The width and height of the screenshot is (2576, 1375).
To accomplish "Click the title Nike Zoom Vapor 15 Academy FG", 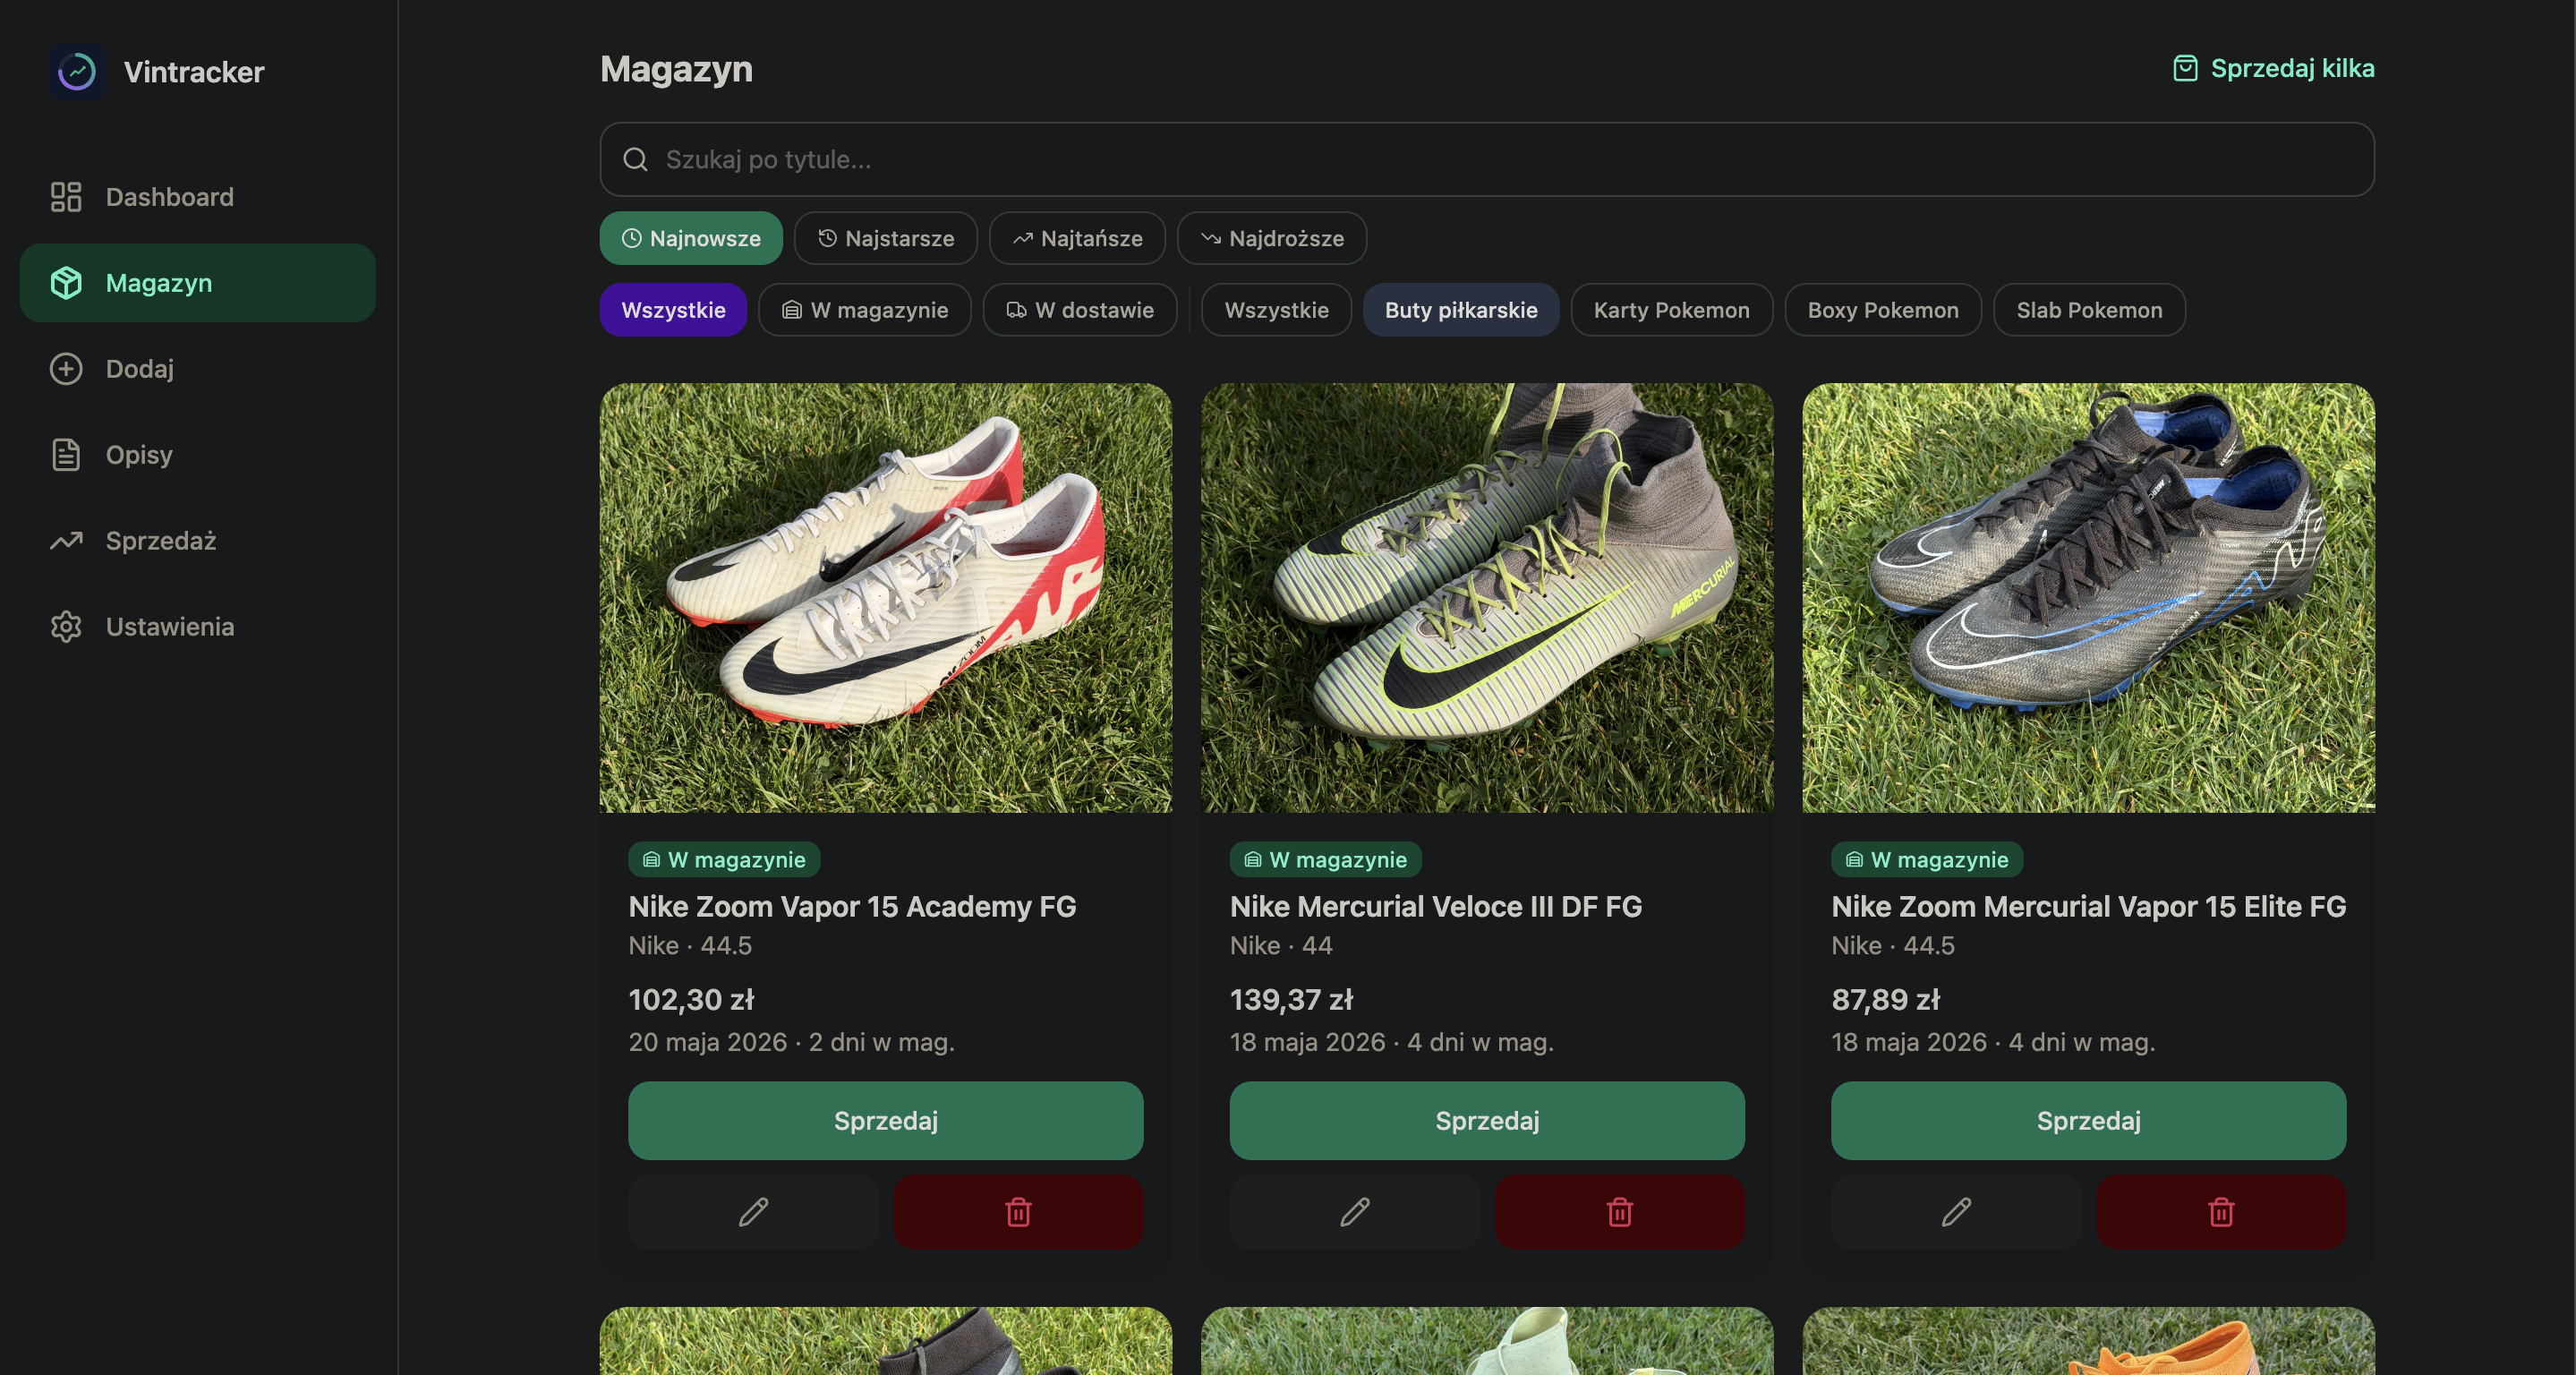I will (852, 907).
